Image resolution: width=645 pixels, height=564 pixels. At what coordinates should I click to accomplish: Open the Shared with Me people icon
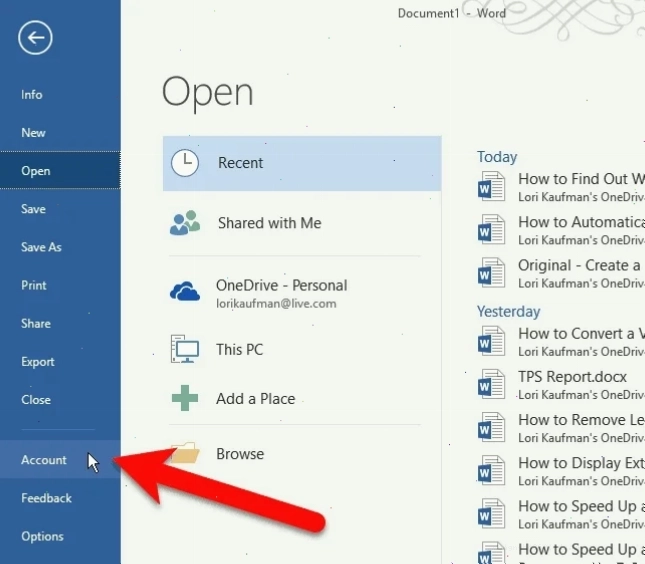(x=185, y=223)
